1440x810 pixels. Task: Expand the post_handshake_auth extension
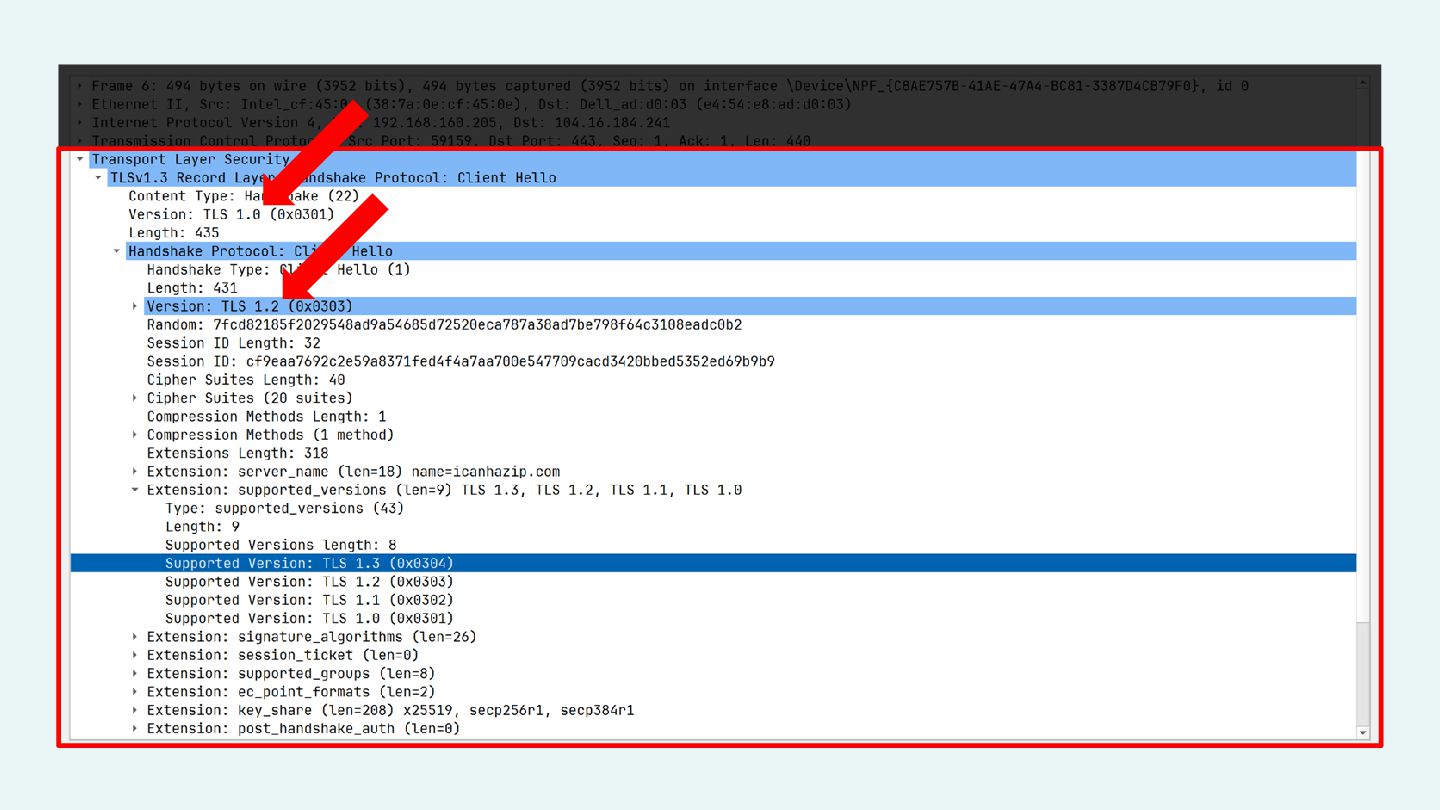[x=136, y=729]
